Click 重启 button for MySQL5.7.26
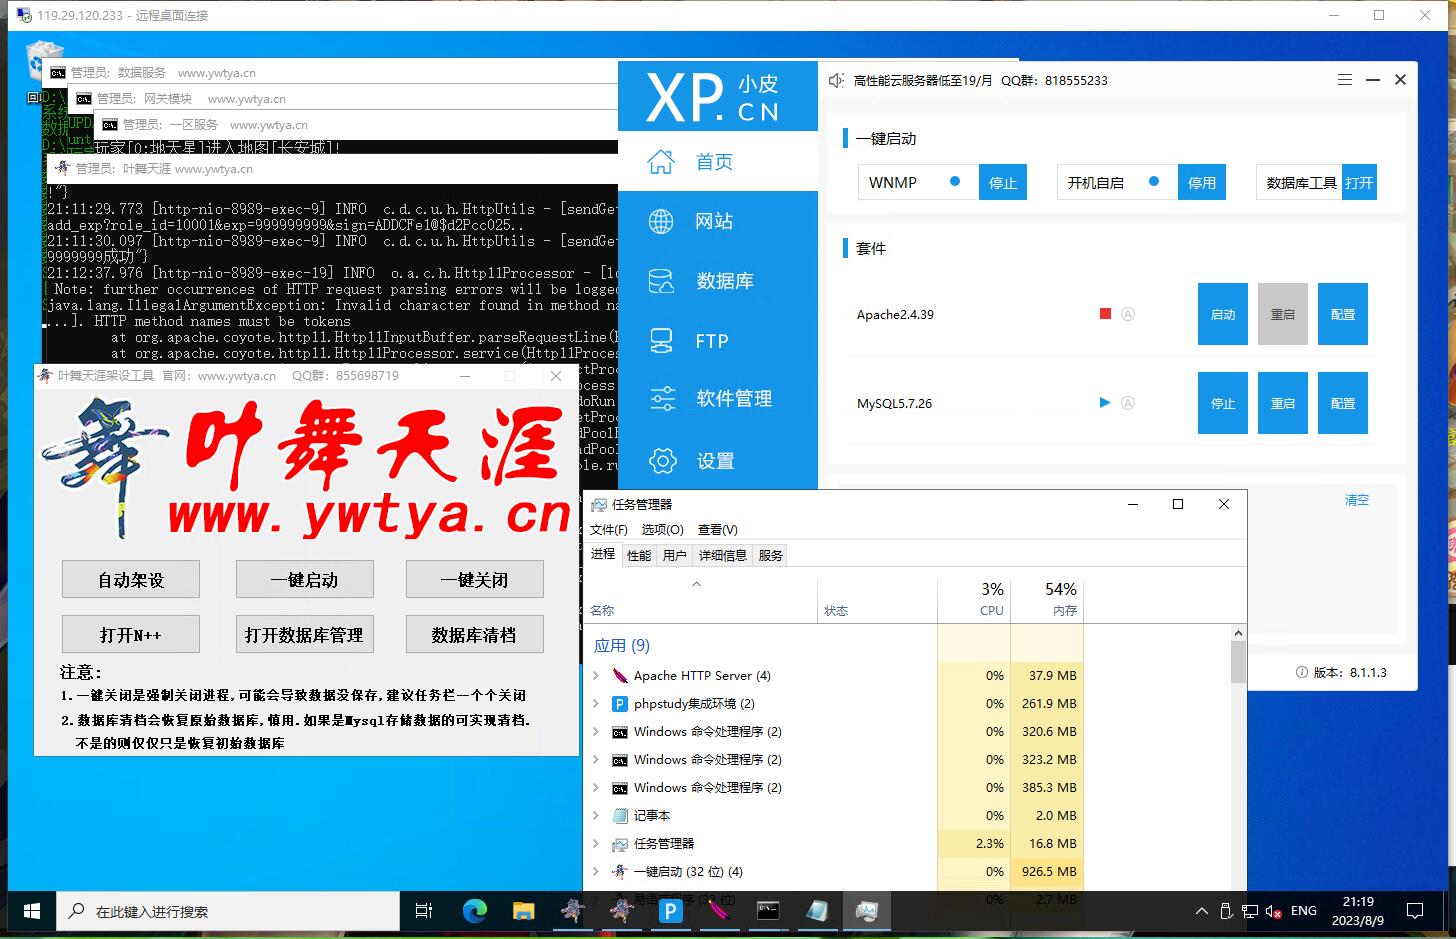 point(1283,403)
